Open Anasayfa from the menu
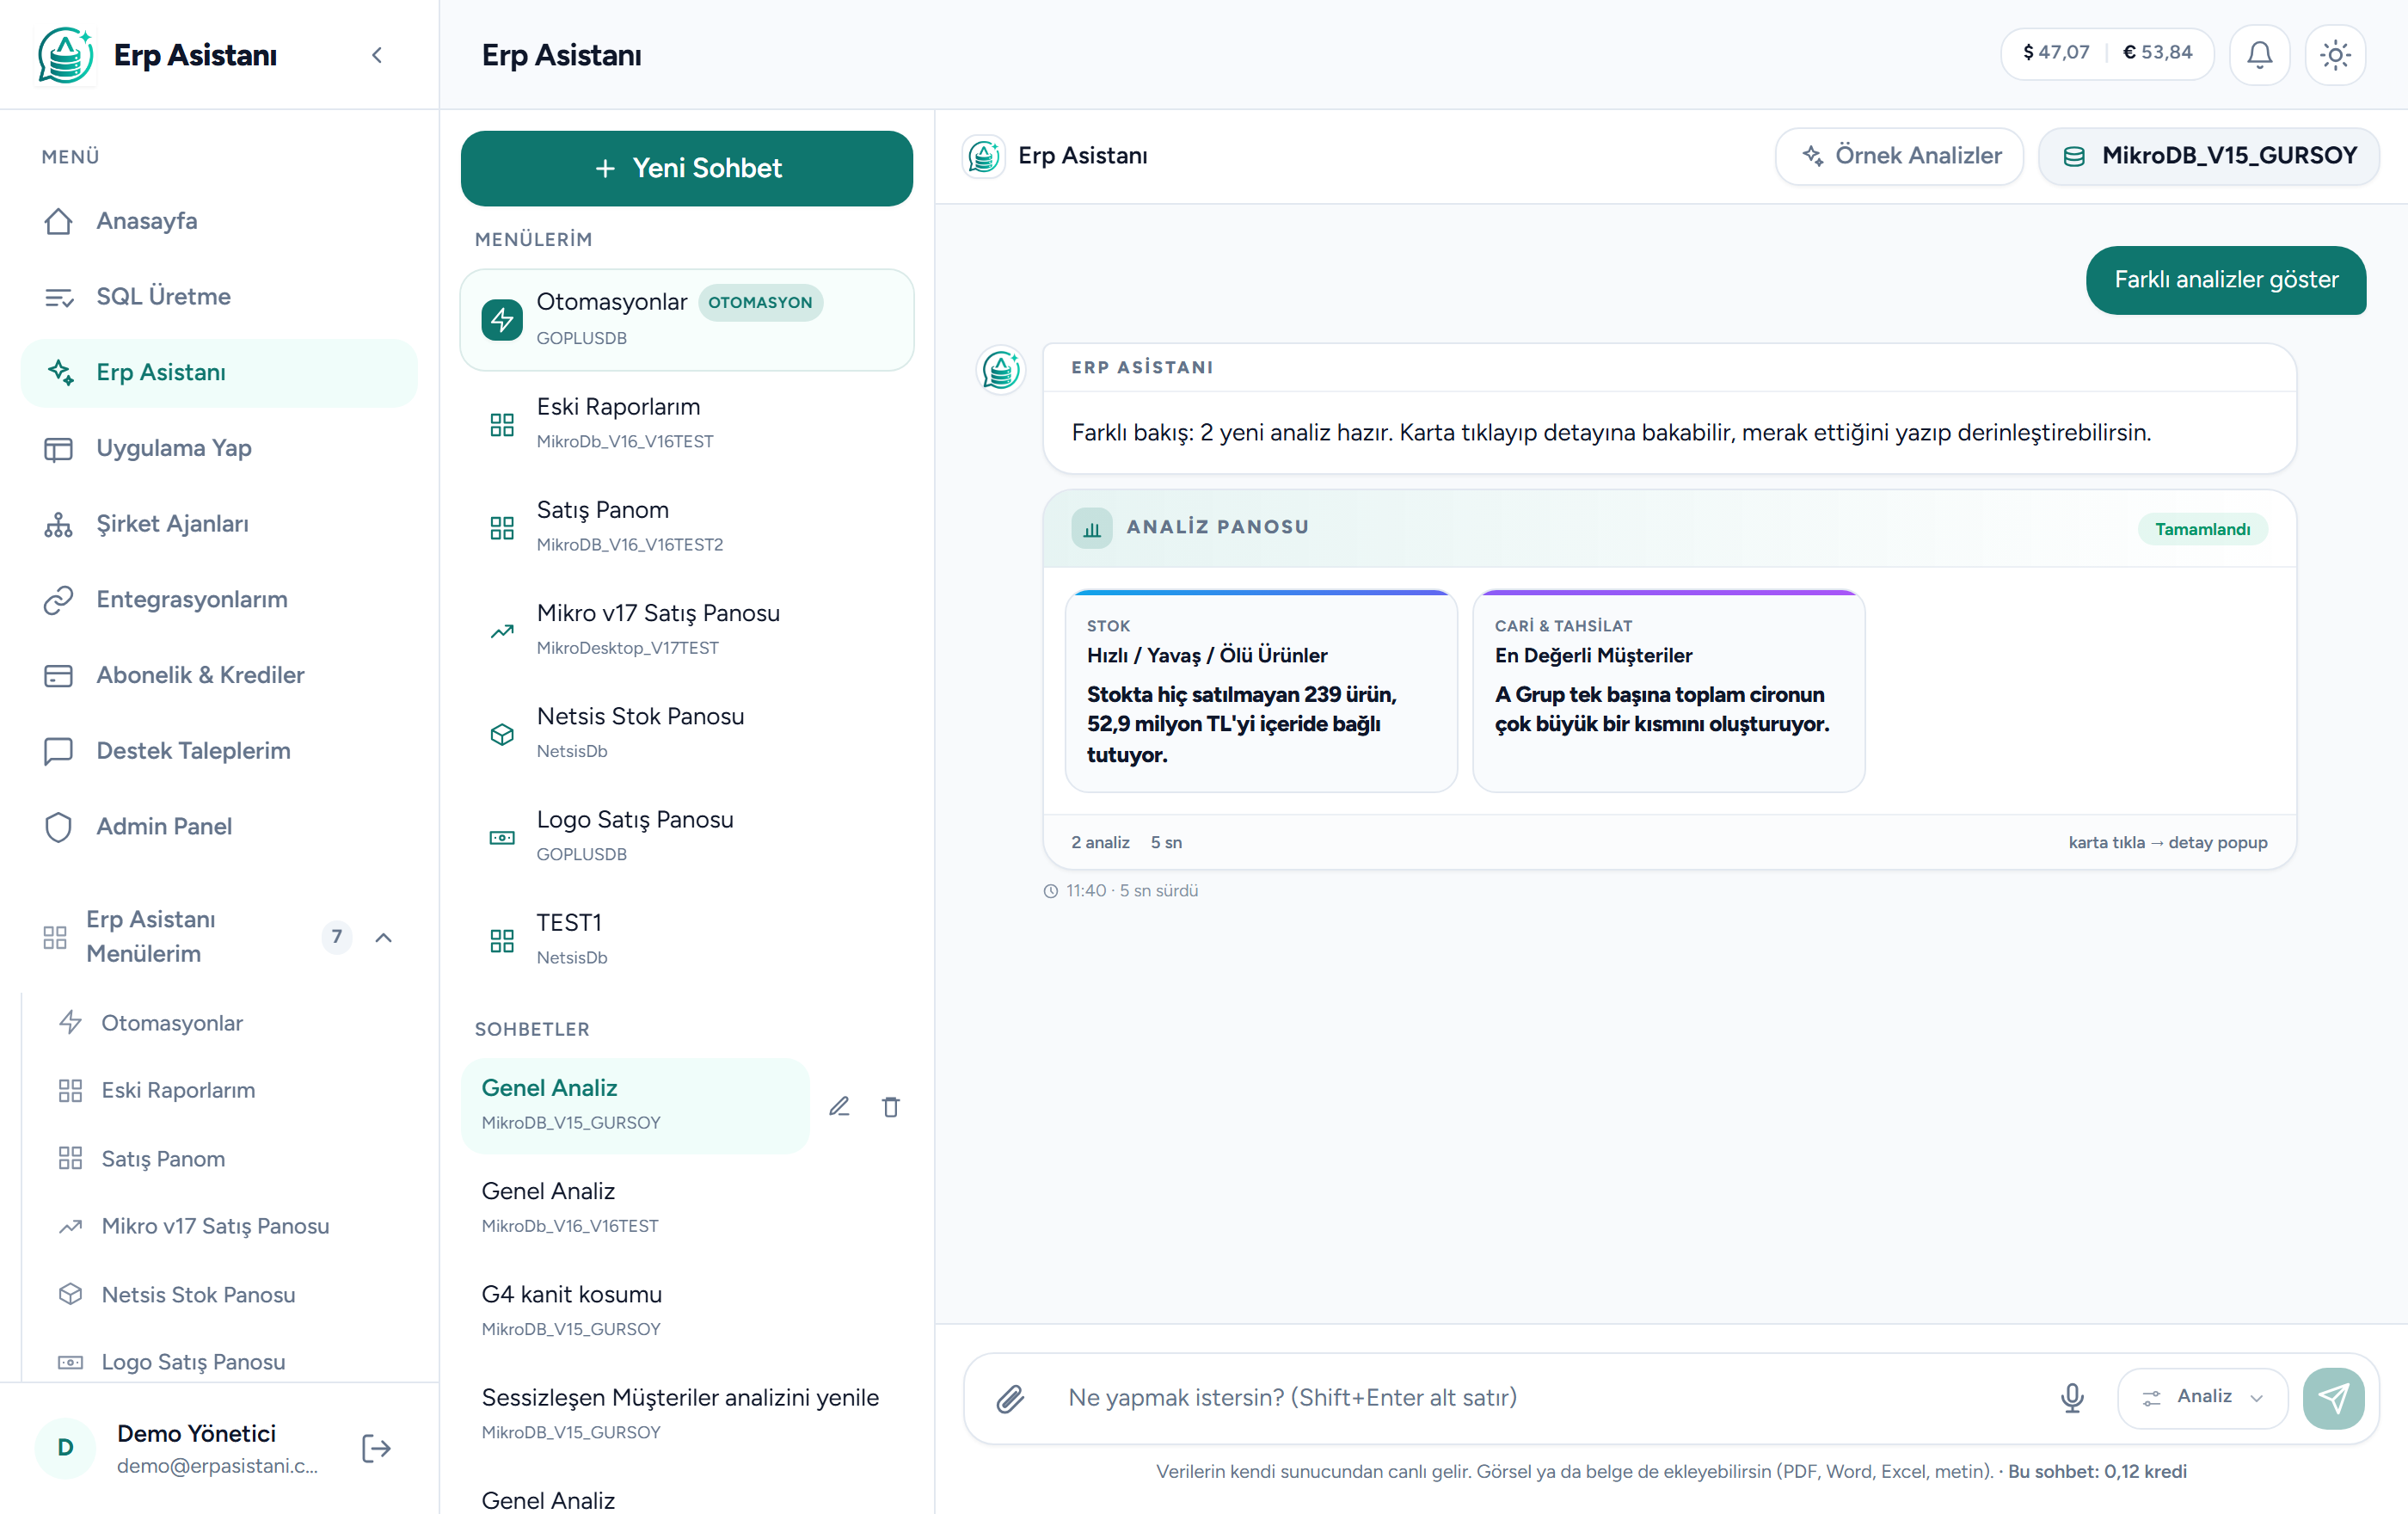Viewport: 2408px width, 1514px height. 219,221
